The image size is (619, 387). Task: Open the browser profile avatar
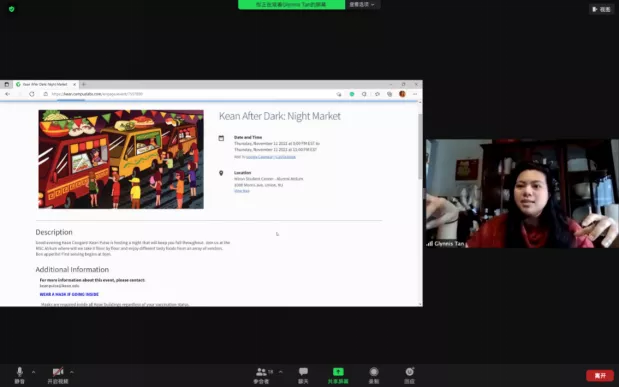(402, 94)
